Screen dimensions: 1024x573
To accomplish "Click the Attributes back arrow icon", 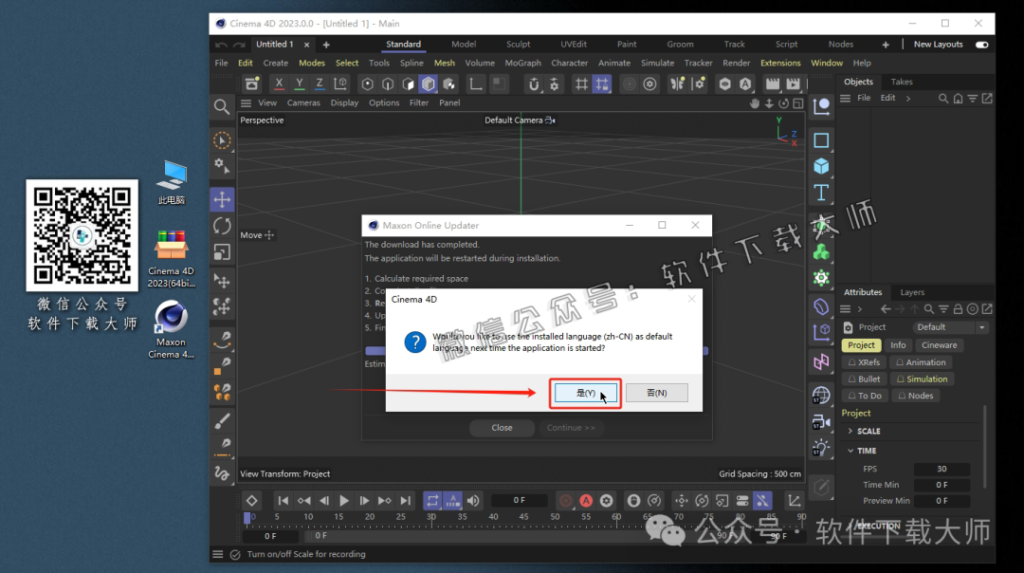I will pos(886,309).
